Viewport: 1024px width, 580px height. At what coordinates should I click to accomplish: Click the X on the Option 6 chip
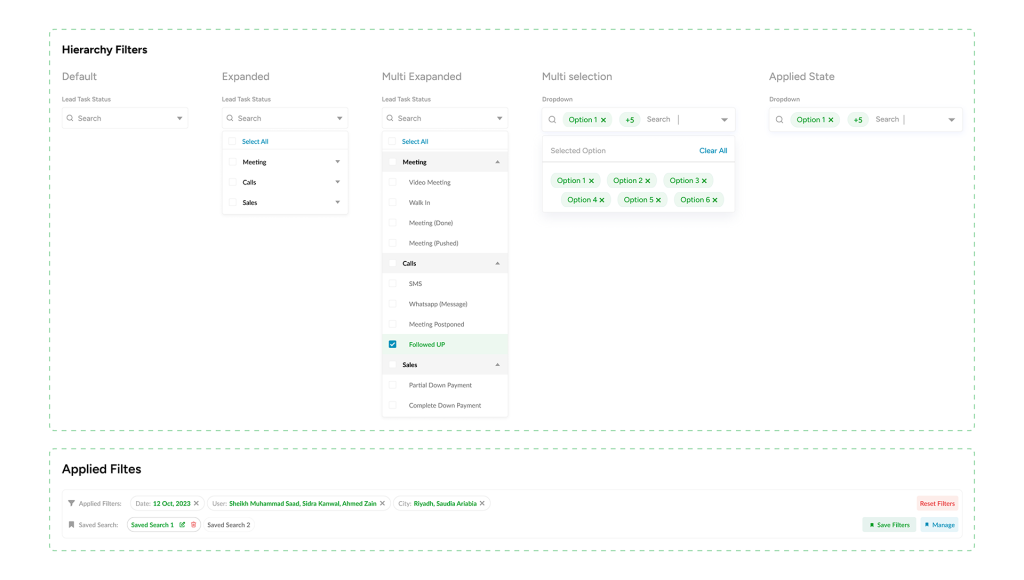click(715, 200)
